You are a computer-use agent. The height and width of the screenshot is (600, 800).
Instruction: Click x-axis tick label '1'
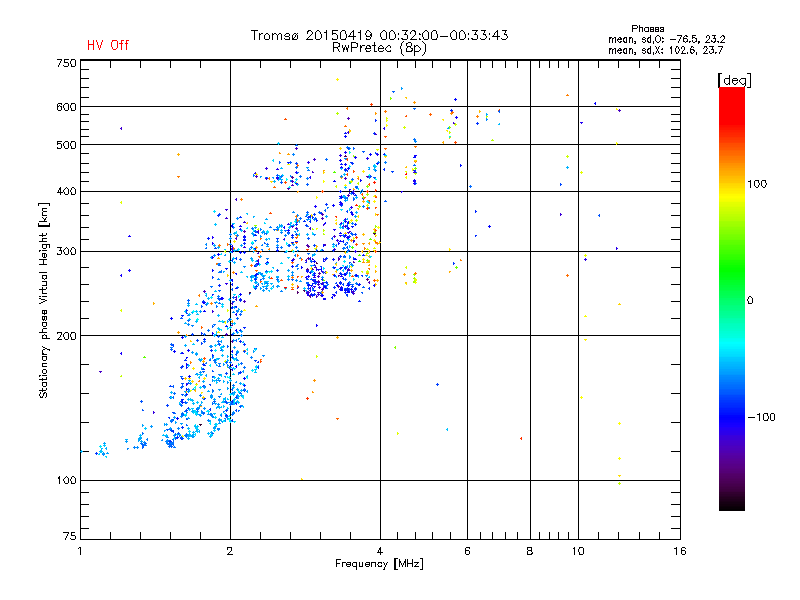click(x=80, y=551)
